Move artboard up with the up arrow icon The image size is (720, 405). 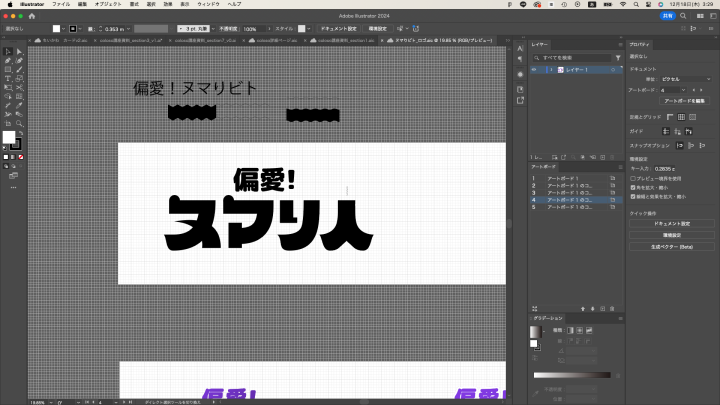(x=583, y=309)
